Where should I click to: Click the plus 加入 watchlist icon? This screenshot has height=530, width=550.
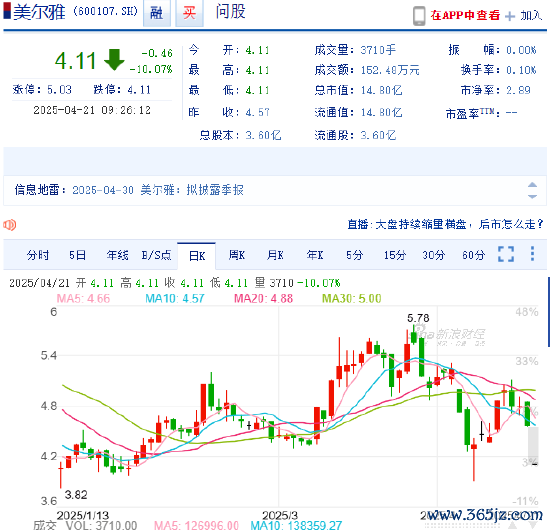[510, 16]
